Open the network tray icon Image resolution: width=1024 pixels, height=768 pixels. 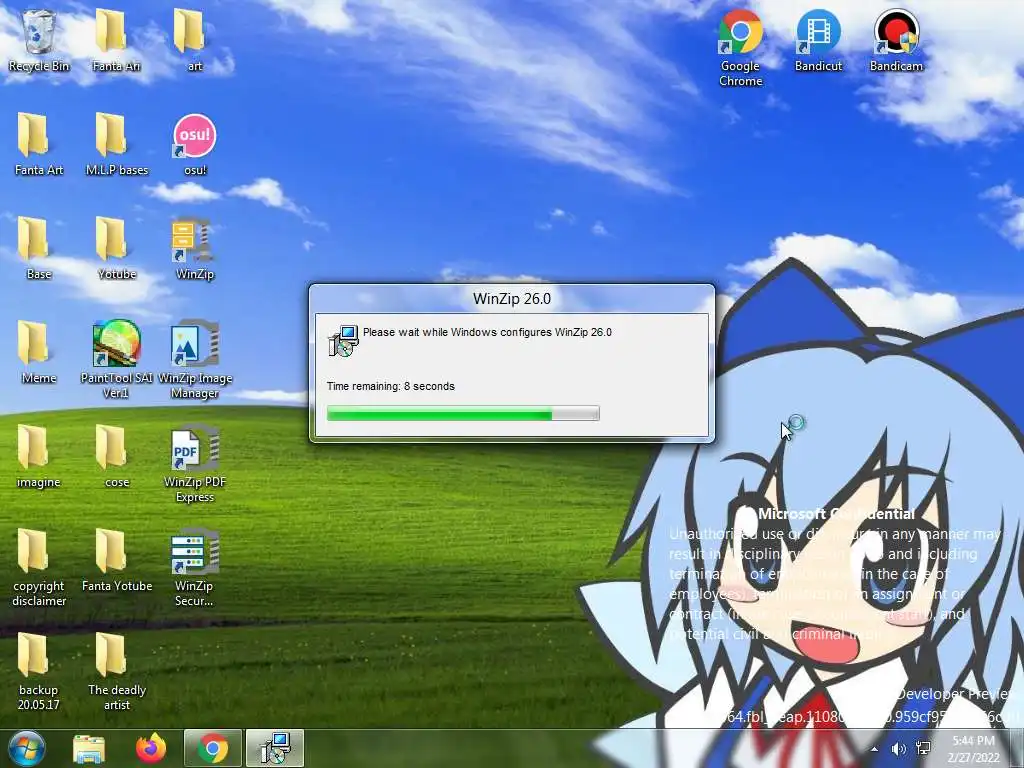click(x=923, y=748)
